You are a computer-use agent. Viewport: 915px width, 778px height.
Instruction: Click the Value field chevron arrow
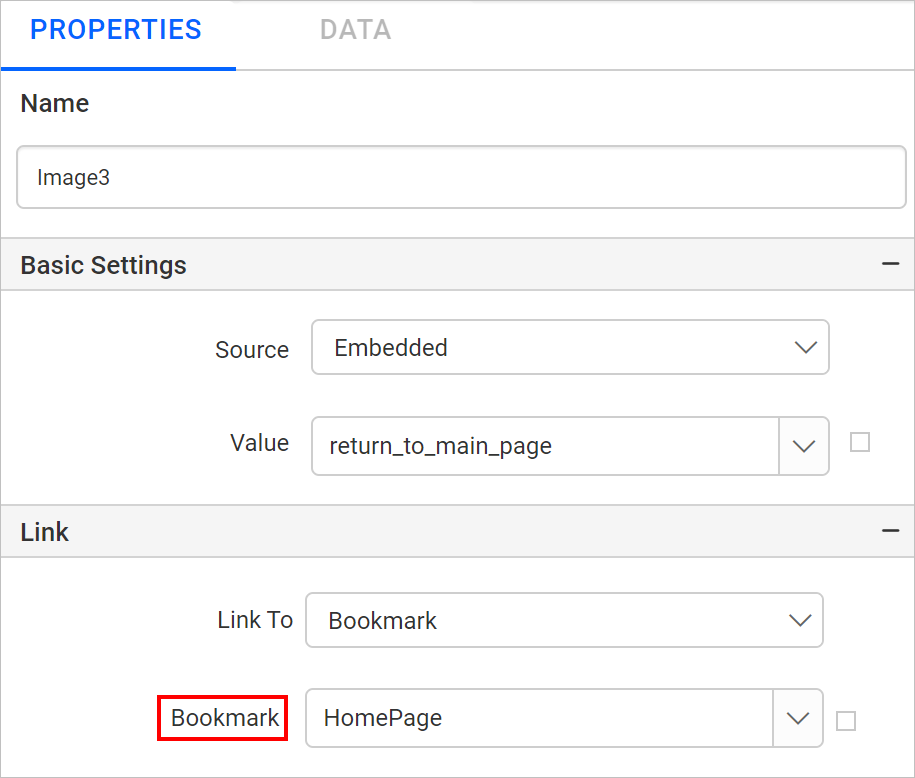tap(804, 446)
